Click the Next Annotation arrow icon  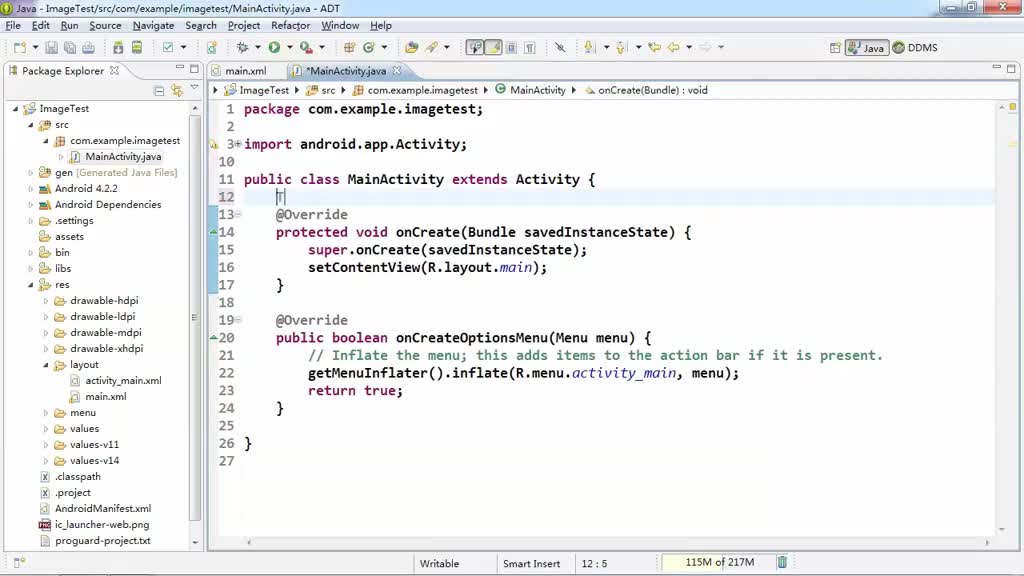(x=590, y=48)
